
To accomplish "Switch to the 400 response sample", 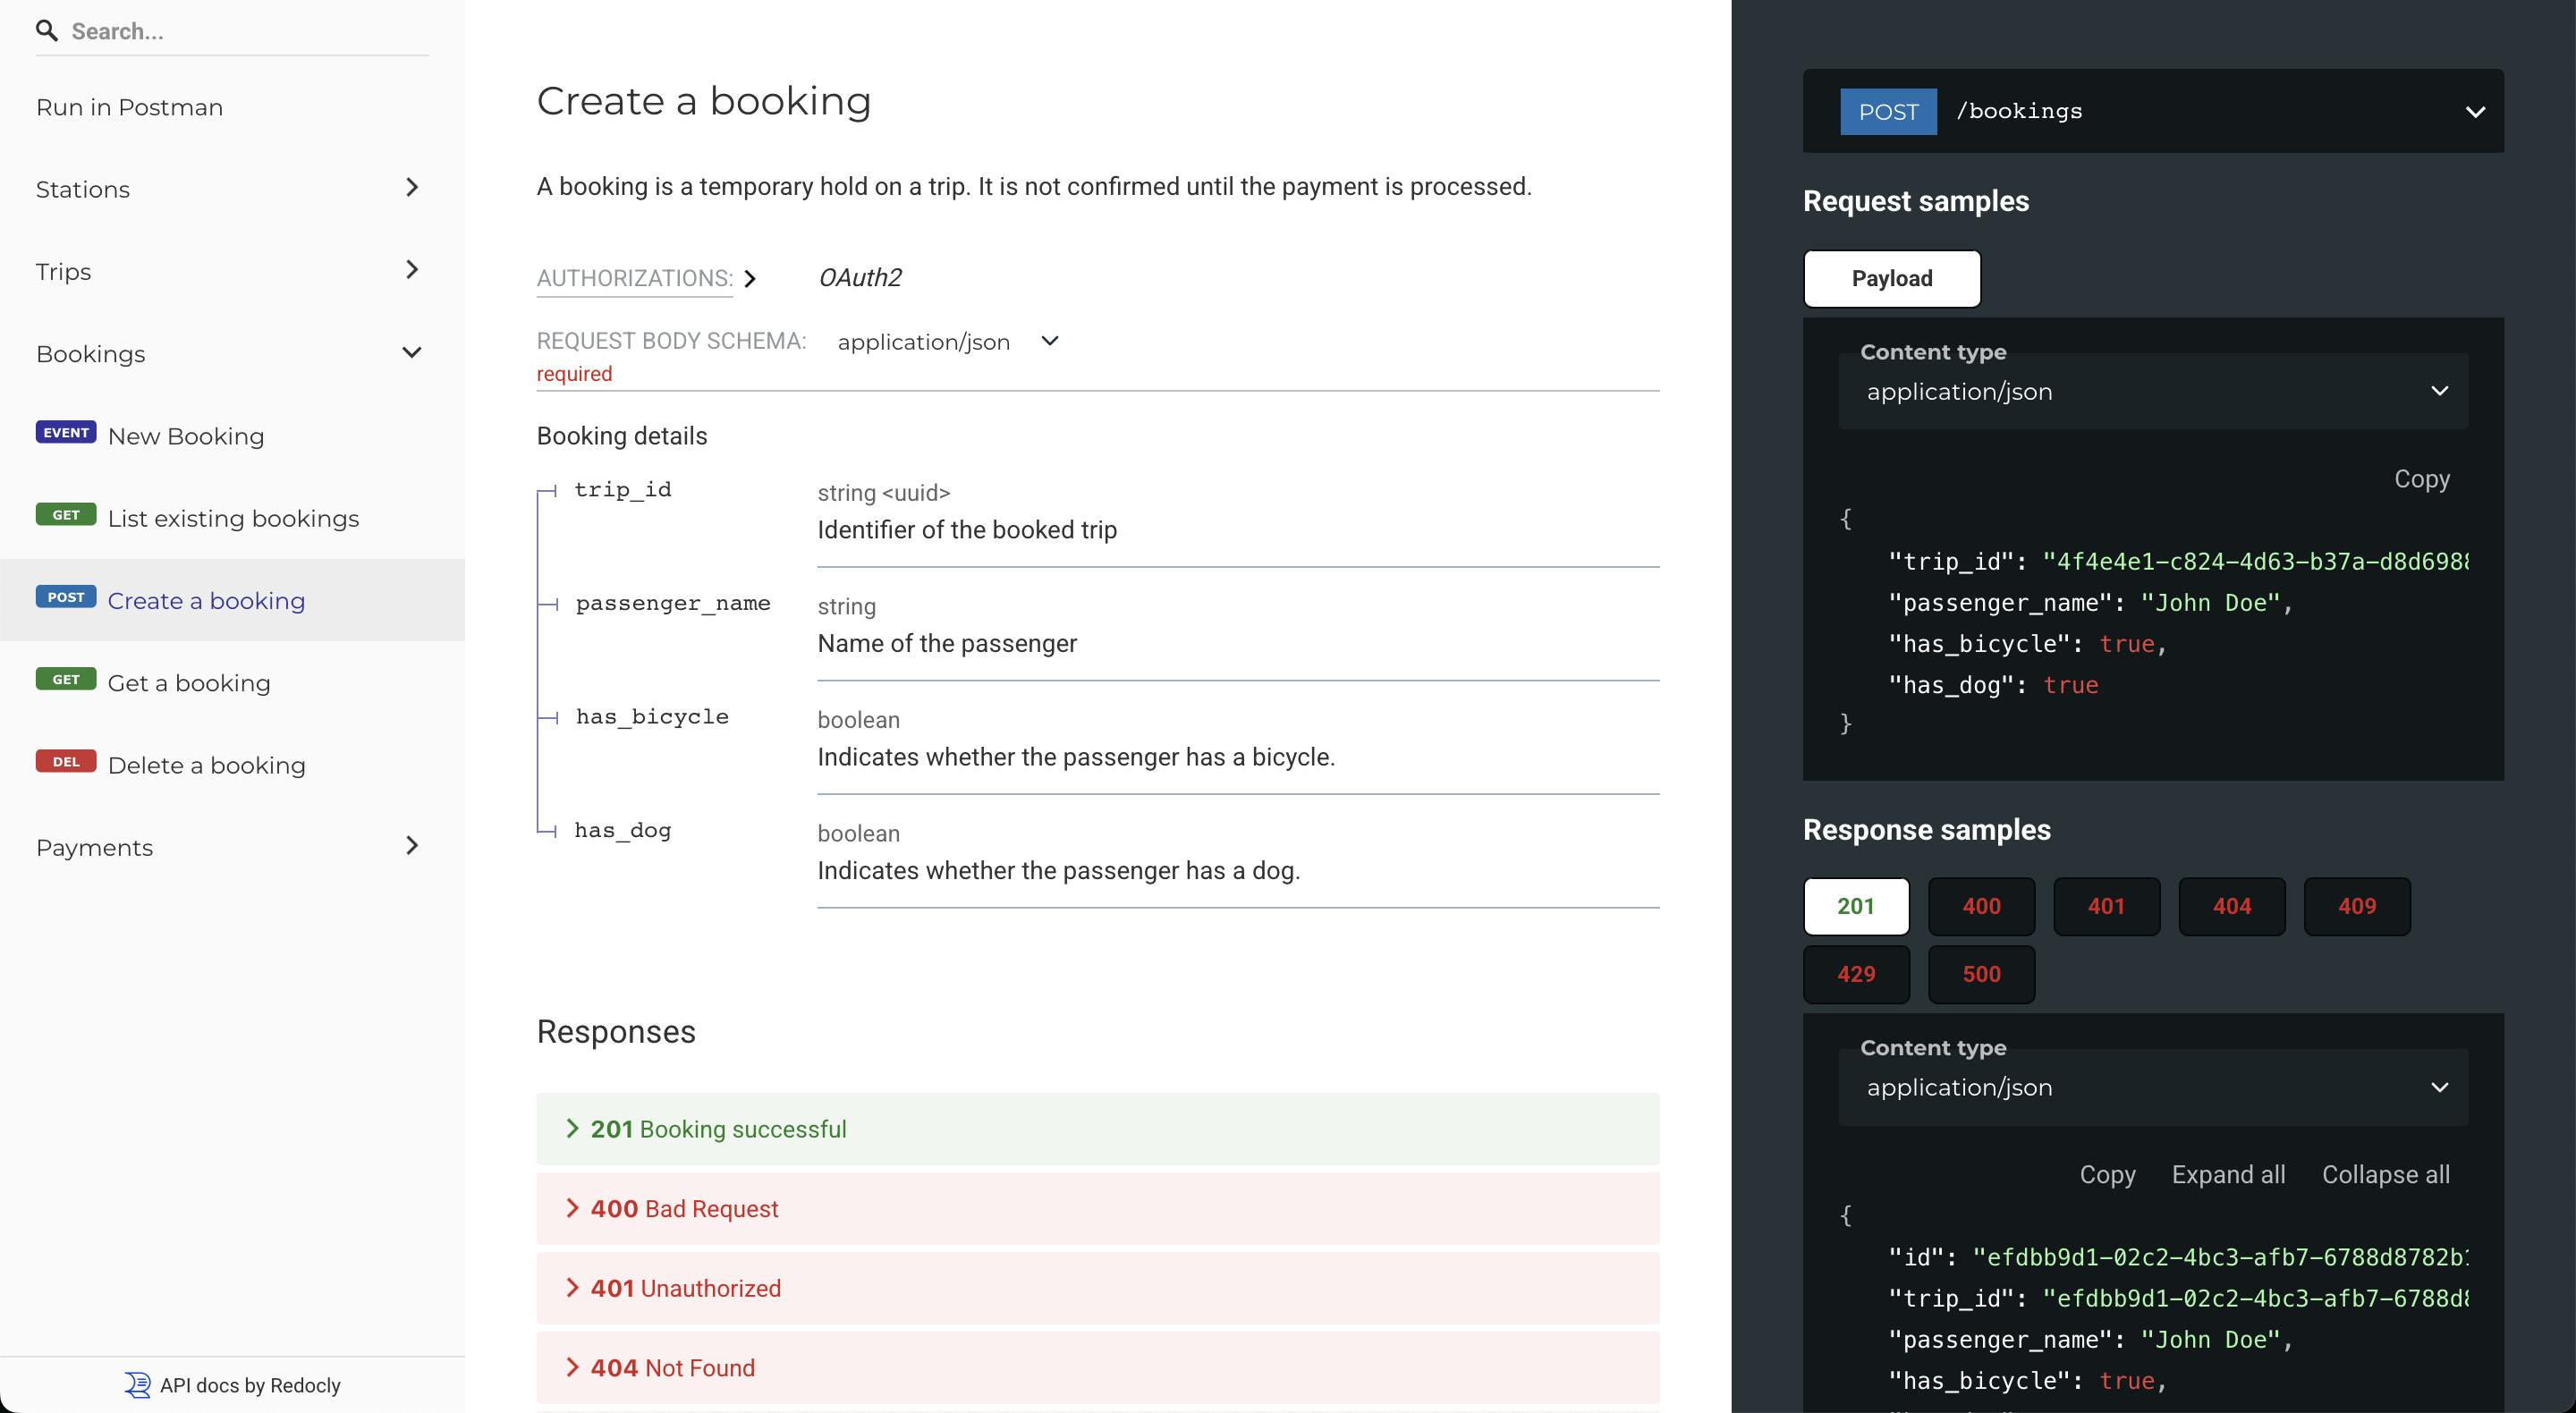I will point(1981,906).
